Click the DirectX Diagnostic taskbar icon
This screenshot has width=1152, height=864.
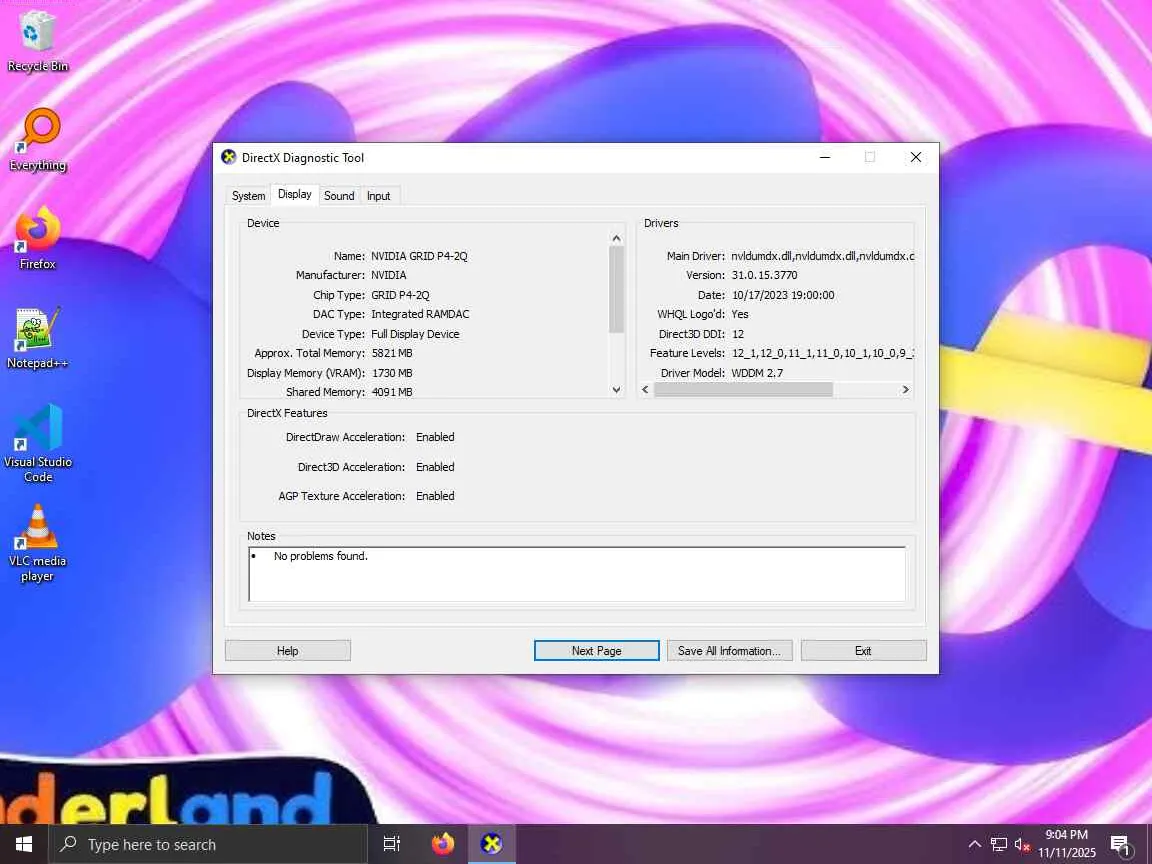pos(492,844)
